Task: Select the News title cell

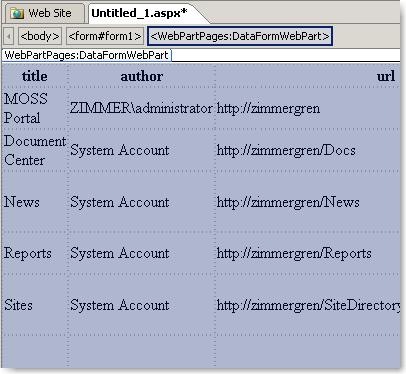Action: pos(35,202)
